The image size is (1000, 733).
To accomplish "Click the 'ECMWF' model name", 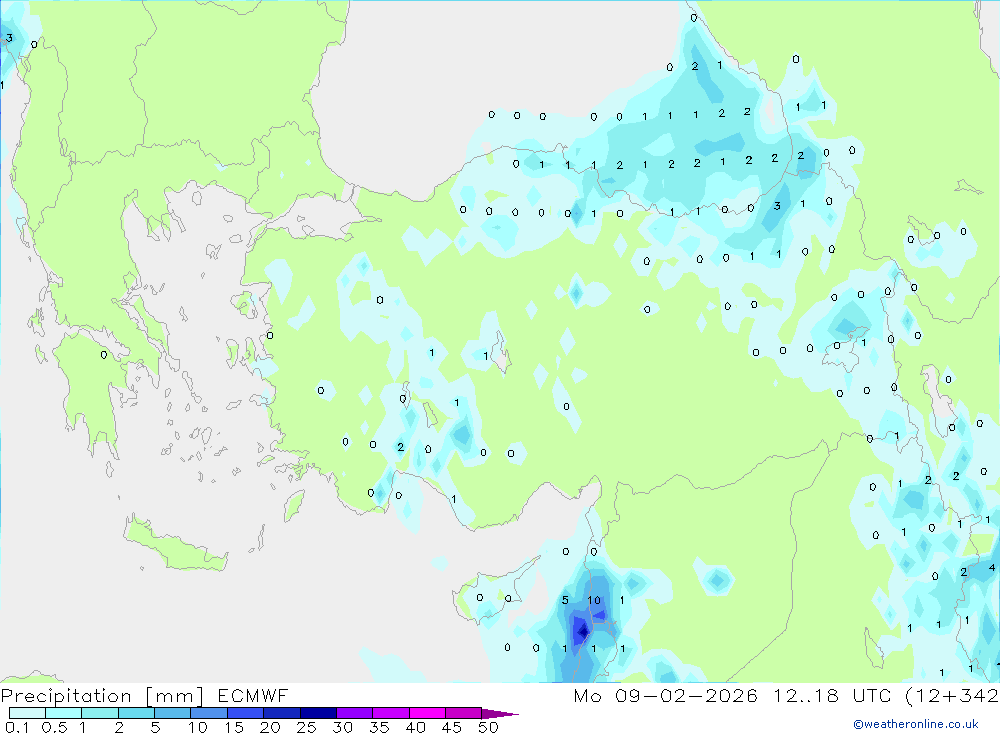I will click(x=253, y=695).
